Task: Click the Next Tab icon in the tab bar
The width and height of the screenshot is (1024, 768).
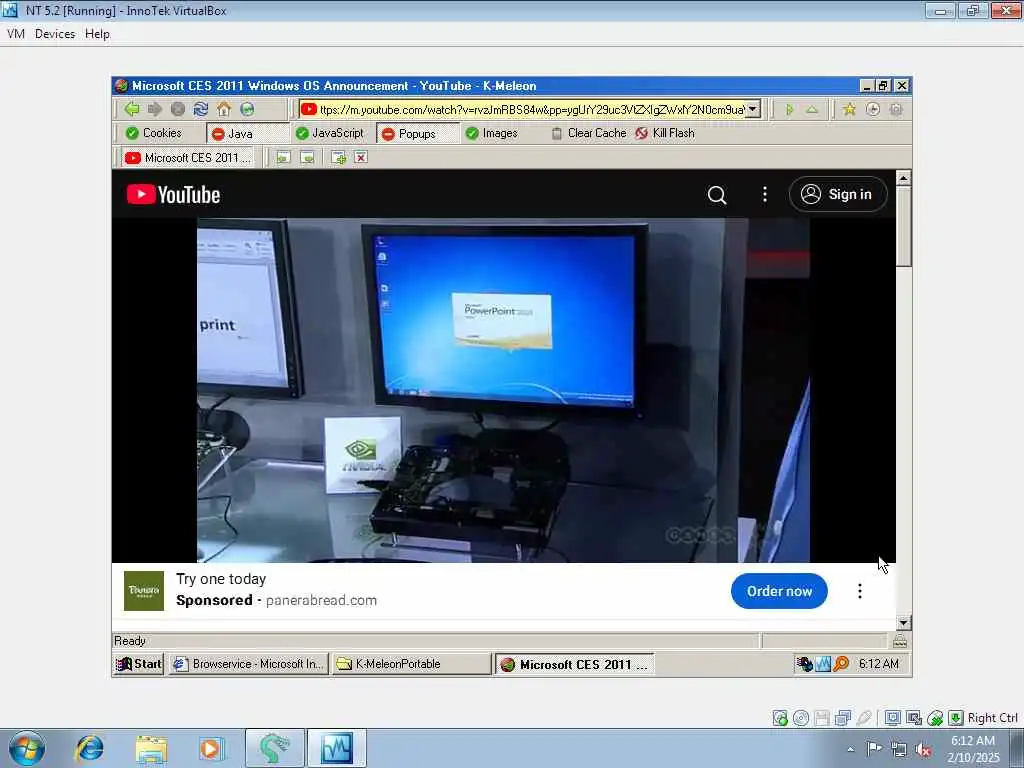Action: point(307,157)
